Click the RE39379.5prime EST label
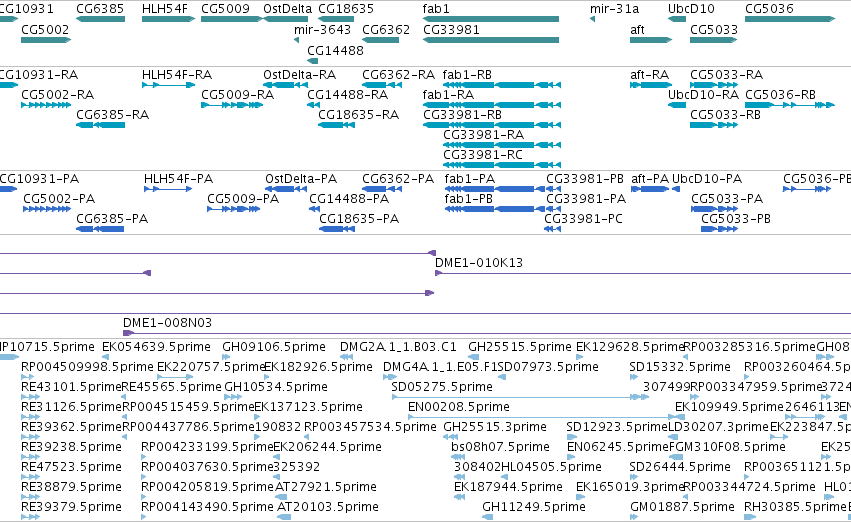Viewport: 851px width, 522px height. pos(71,507)
